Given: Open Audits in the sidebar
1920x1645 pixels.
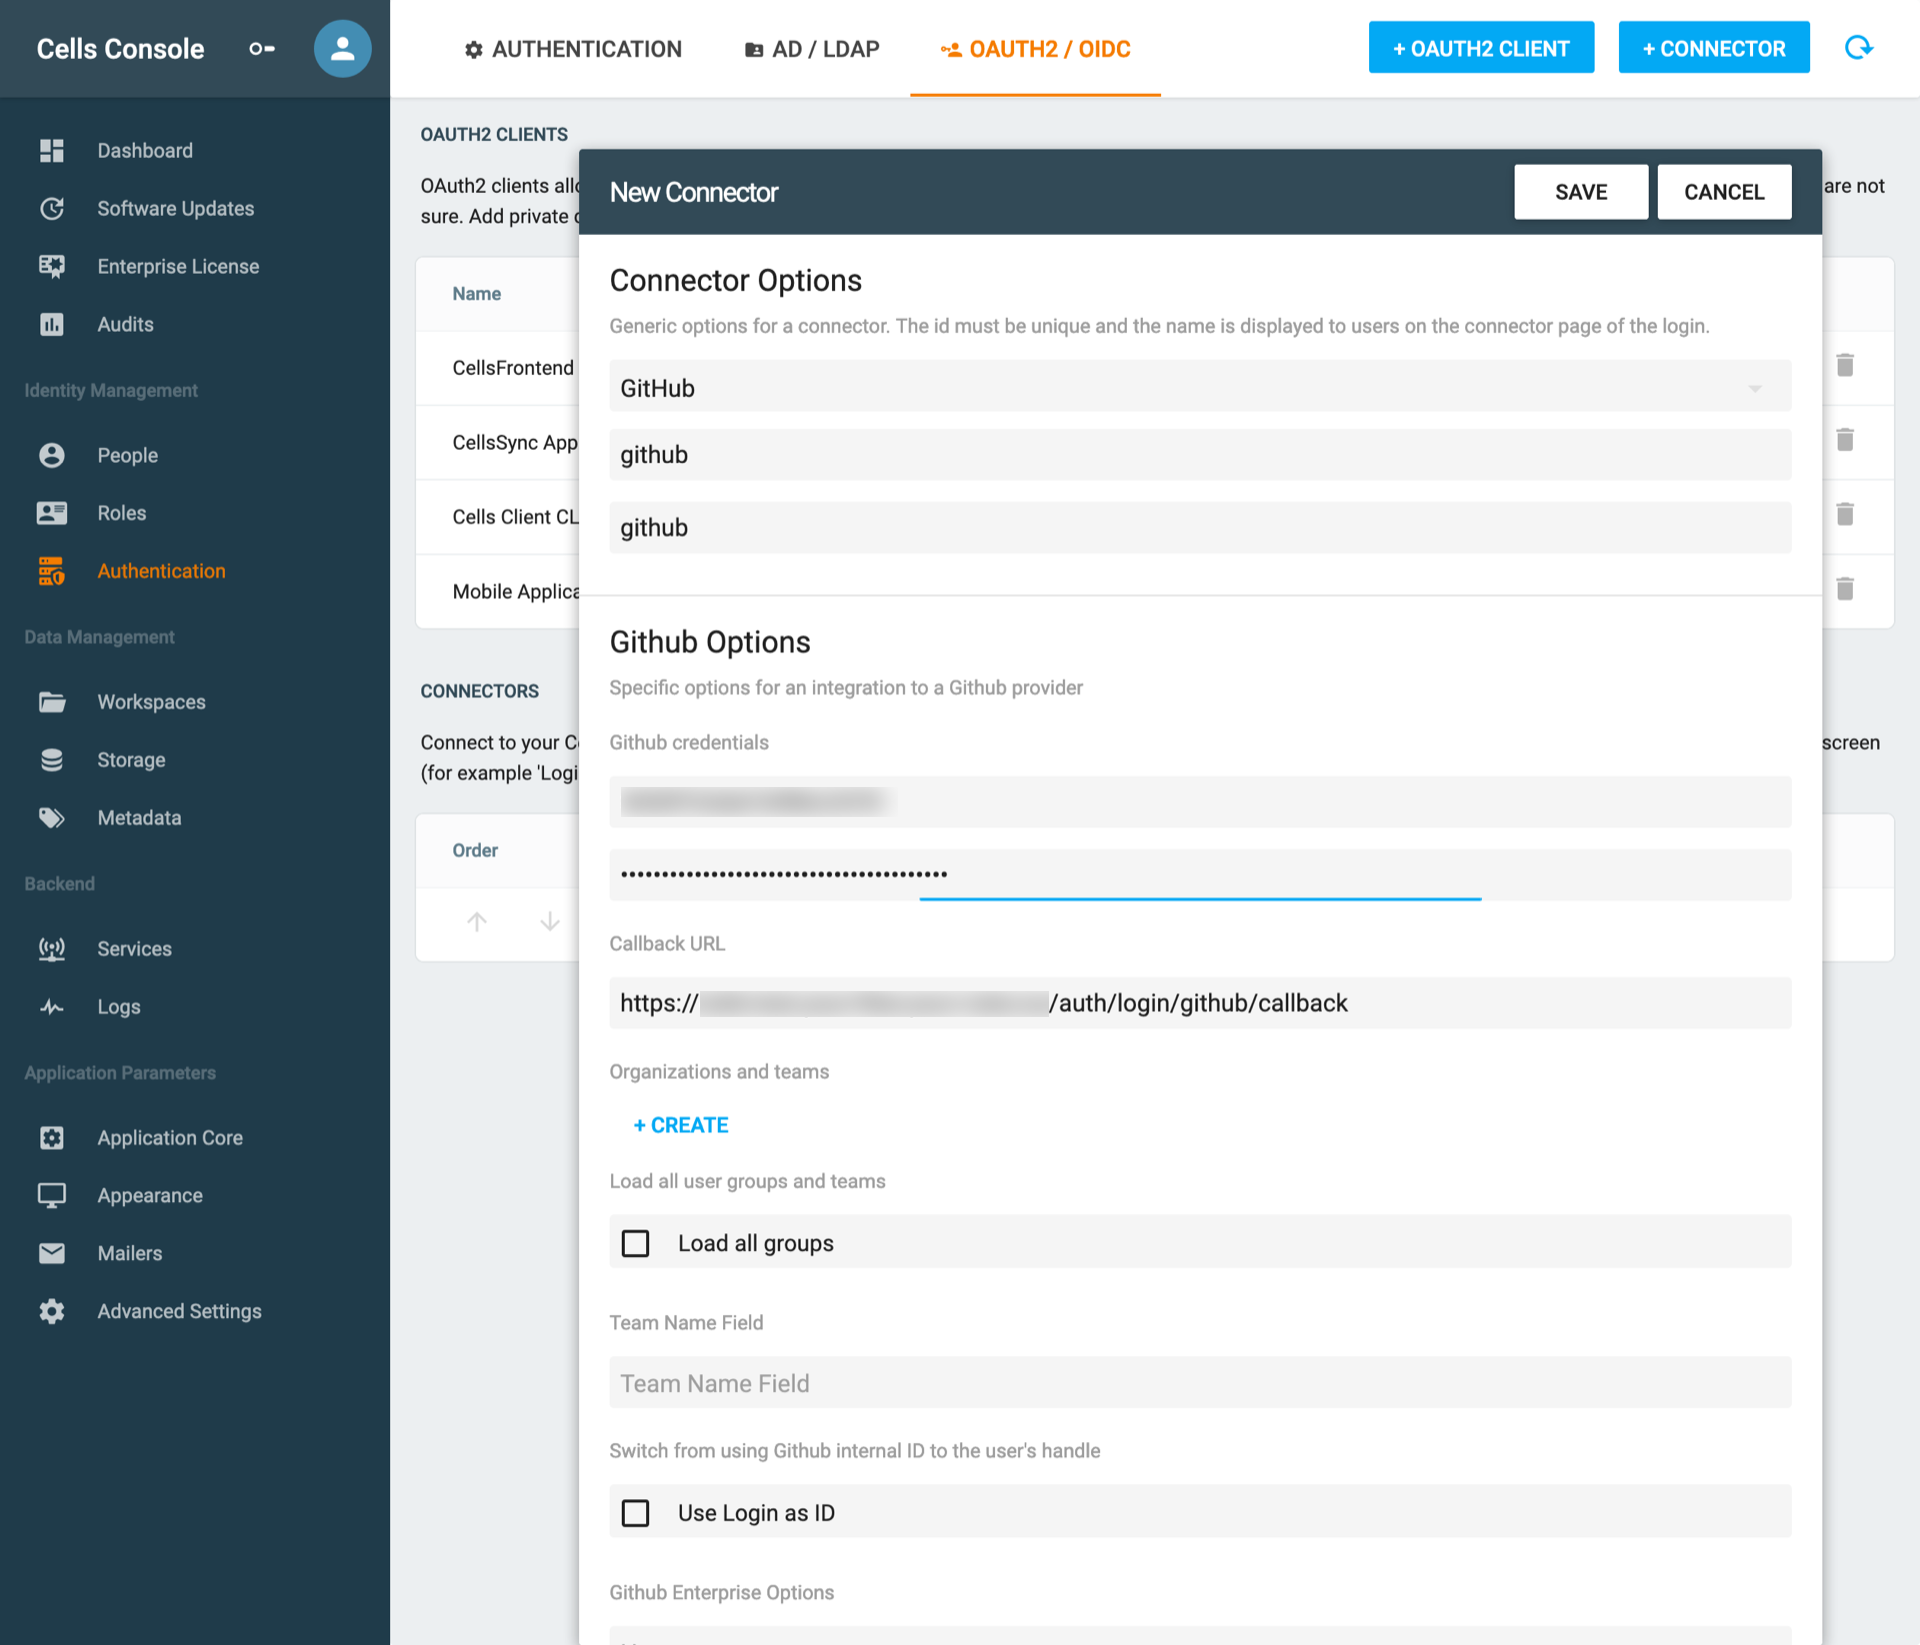Looking at the screenshot, I should (x=126, y=325).
